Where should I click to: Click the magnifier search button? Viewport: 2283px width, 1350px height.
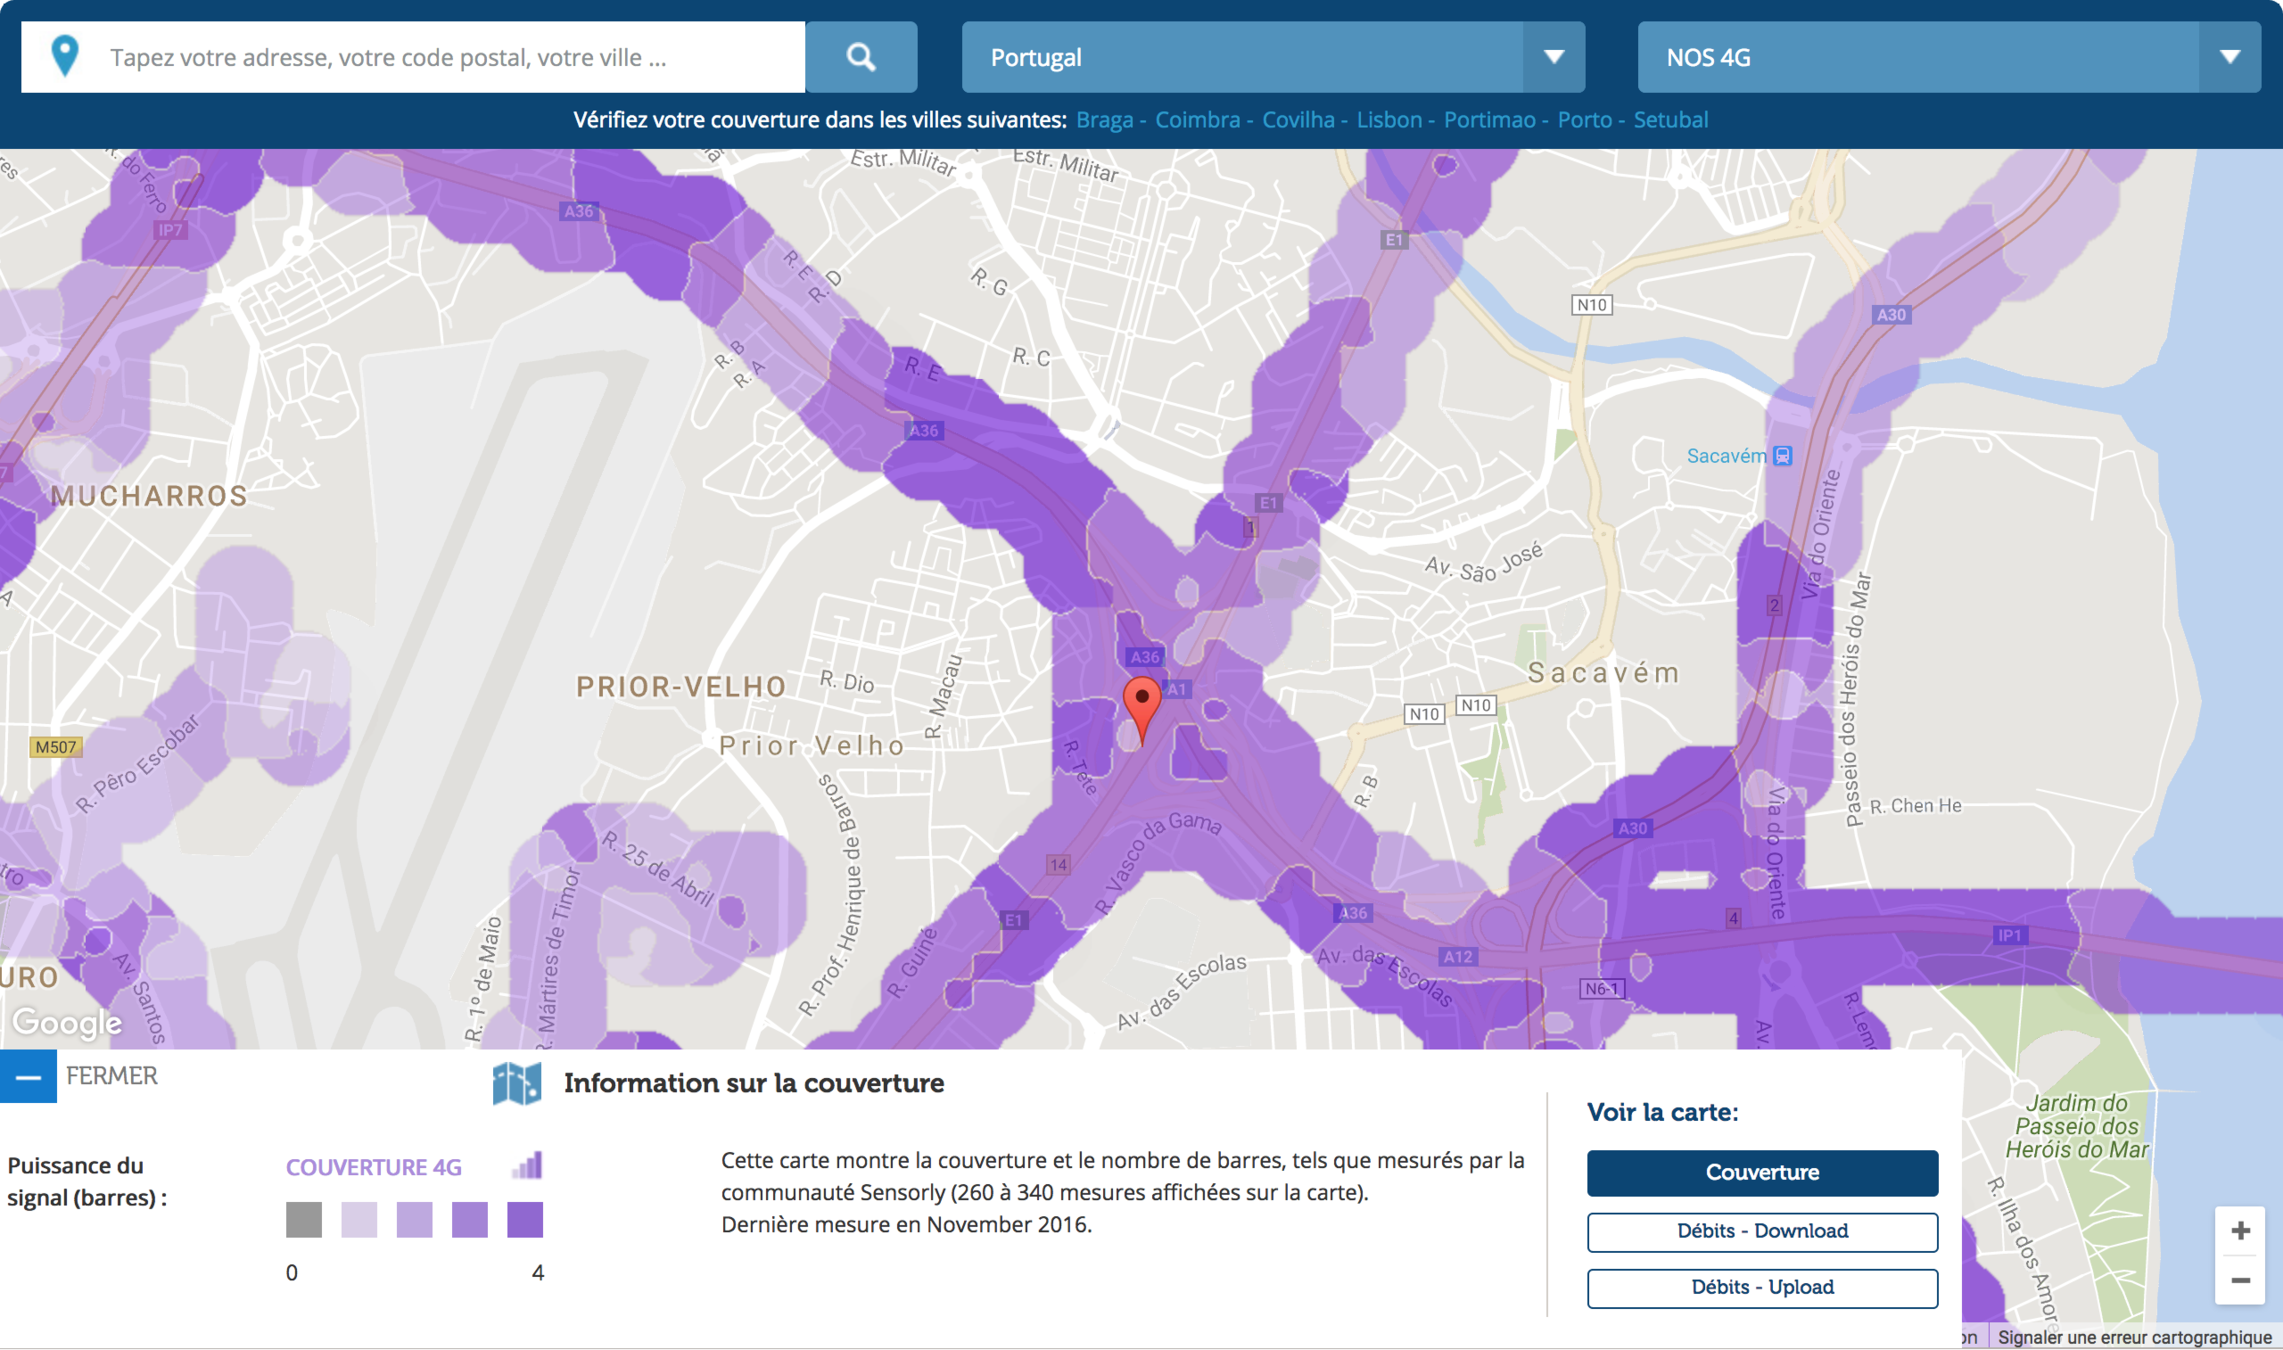point(861,57)
